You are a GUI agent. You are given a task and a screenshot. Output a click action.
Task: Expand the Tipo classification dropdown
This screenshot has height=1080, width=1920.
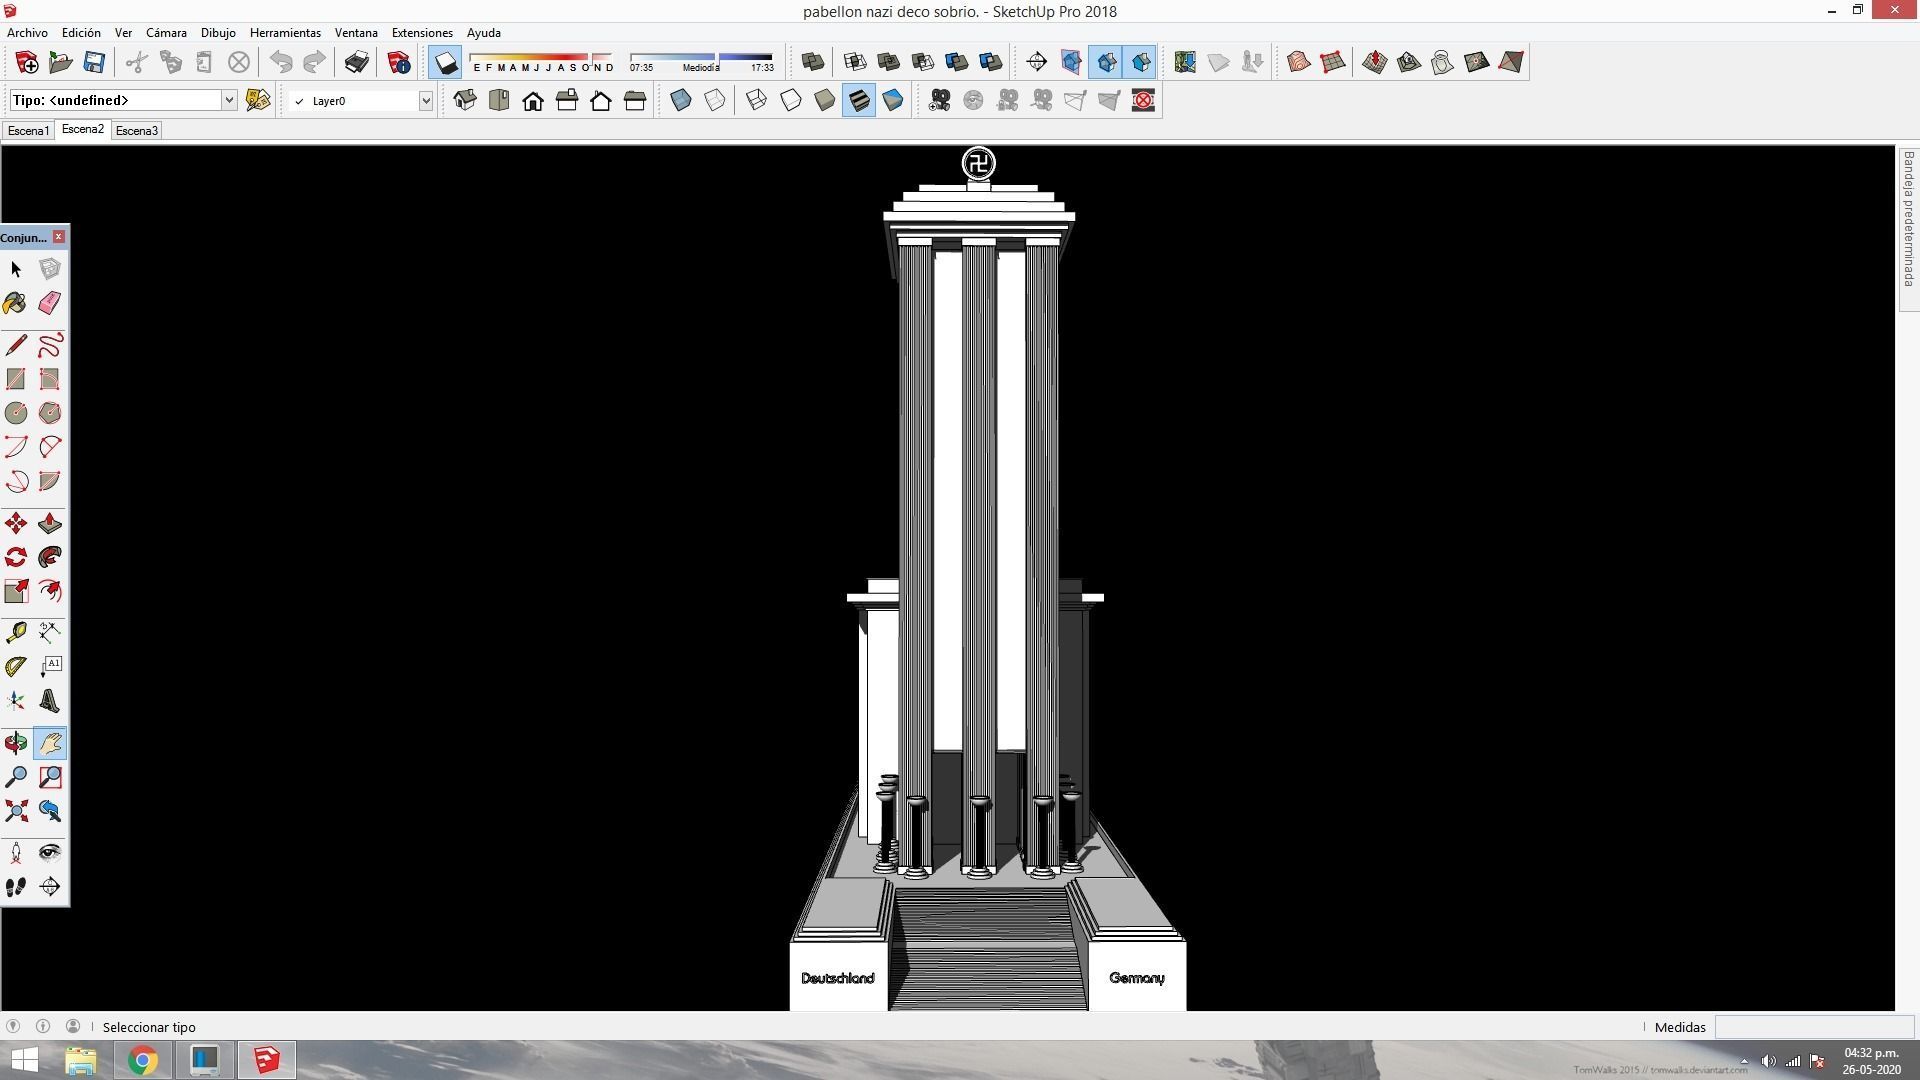pyautogui.click(x=228, y=100)
